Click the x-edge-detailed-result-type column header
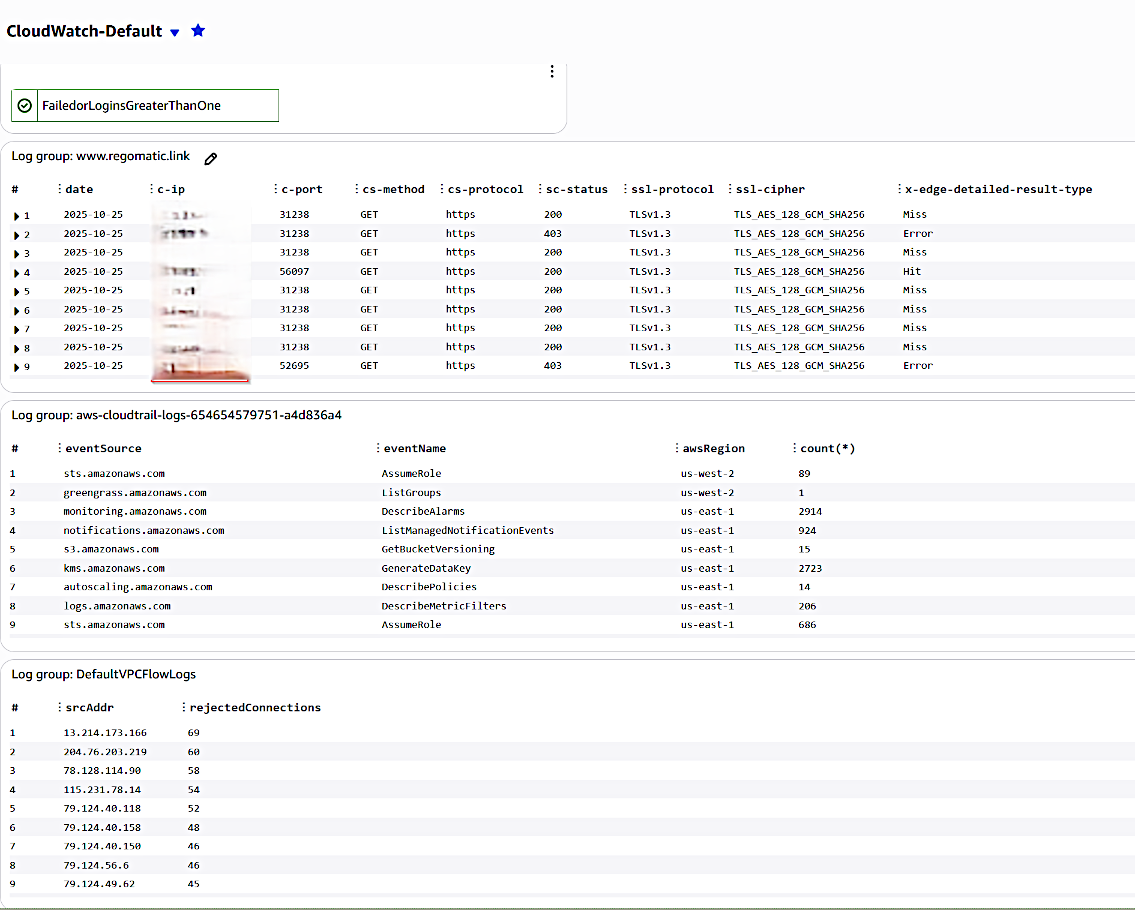1135x910 pixels. coord(998,189)
